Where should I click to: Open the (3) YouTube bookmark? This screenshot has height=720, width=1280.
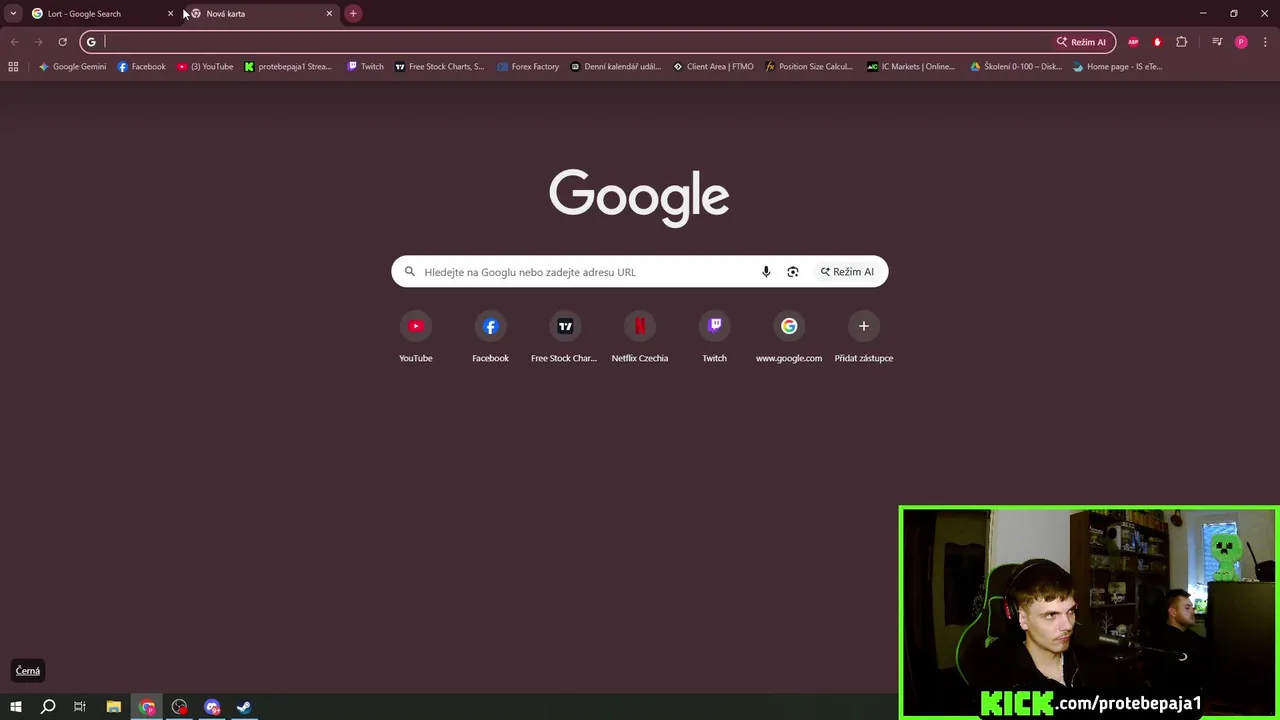coord(205,67)
